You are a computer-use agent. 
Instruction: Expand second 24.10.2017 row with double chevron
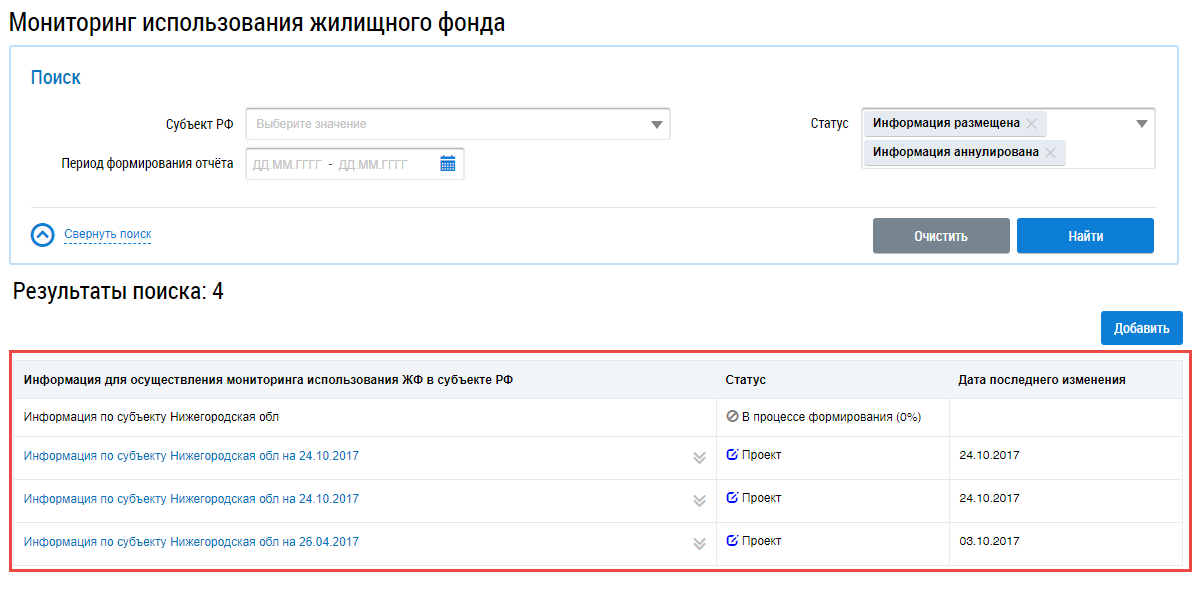point(699,501)
